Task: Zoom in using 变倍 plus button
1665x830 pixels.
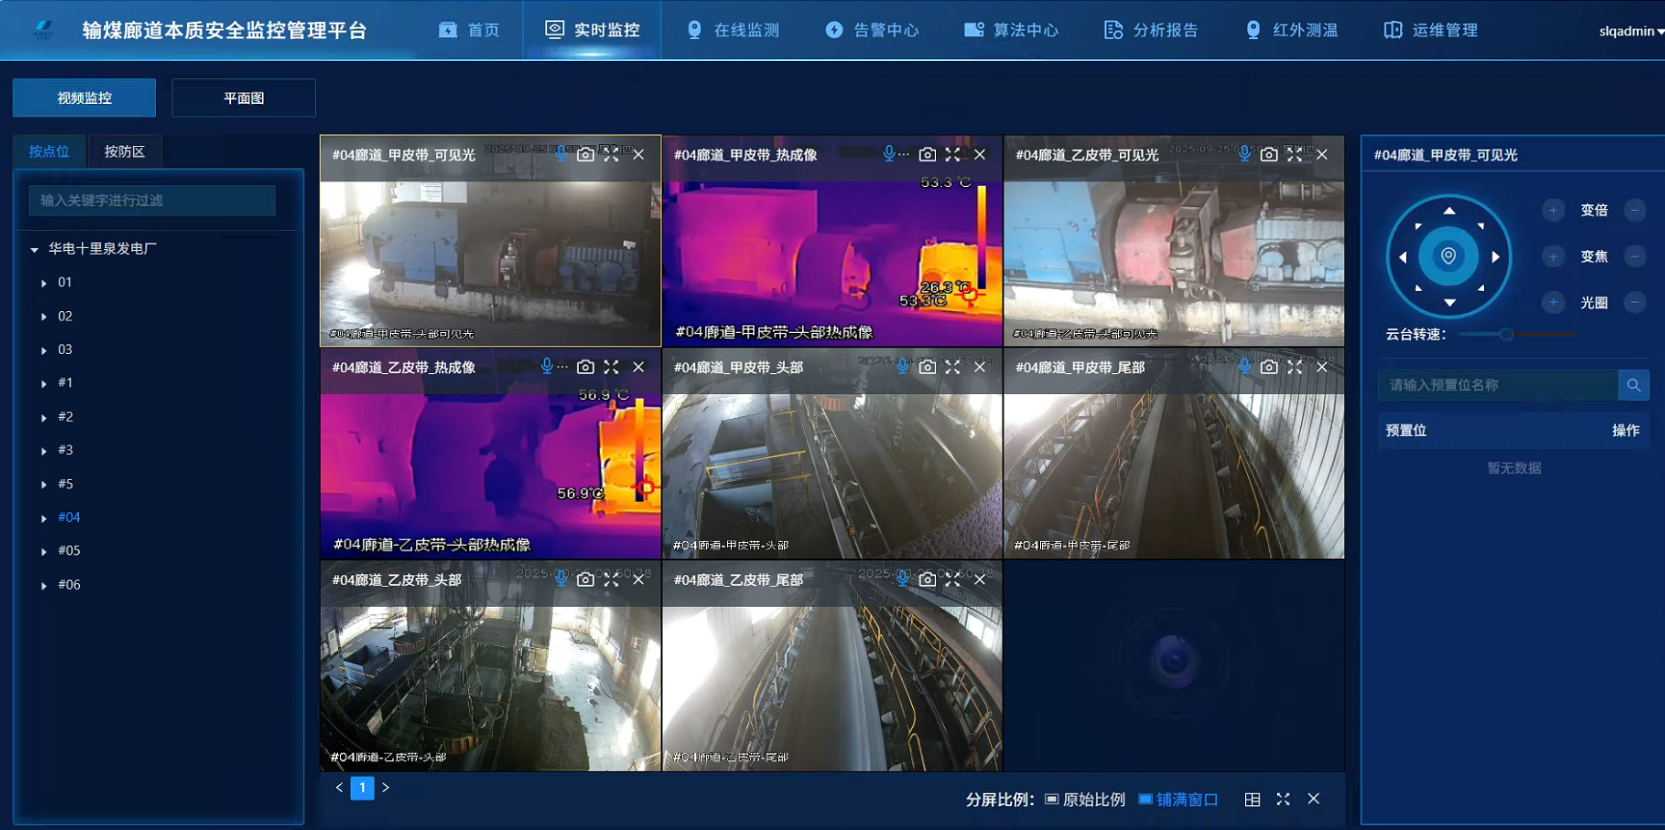Action: [x=1553, y=210]
